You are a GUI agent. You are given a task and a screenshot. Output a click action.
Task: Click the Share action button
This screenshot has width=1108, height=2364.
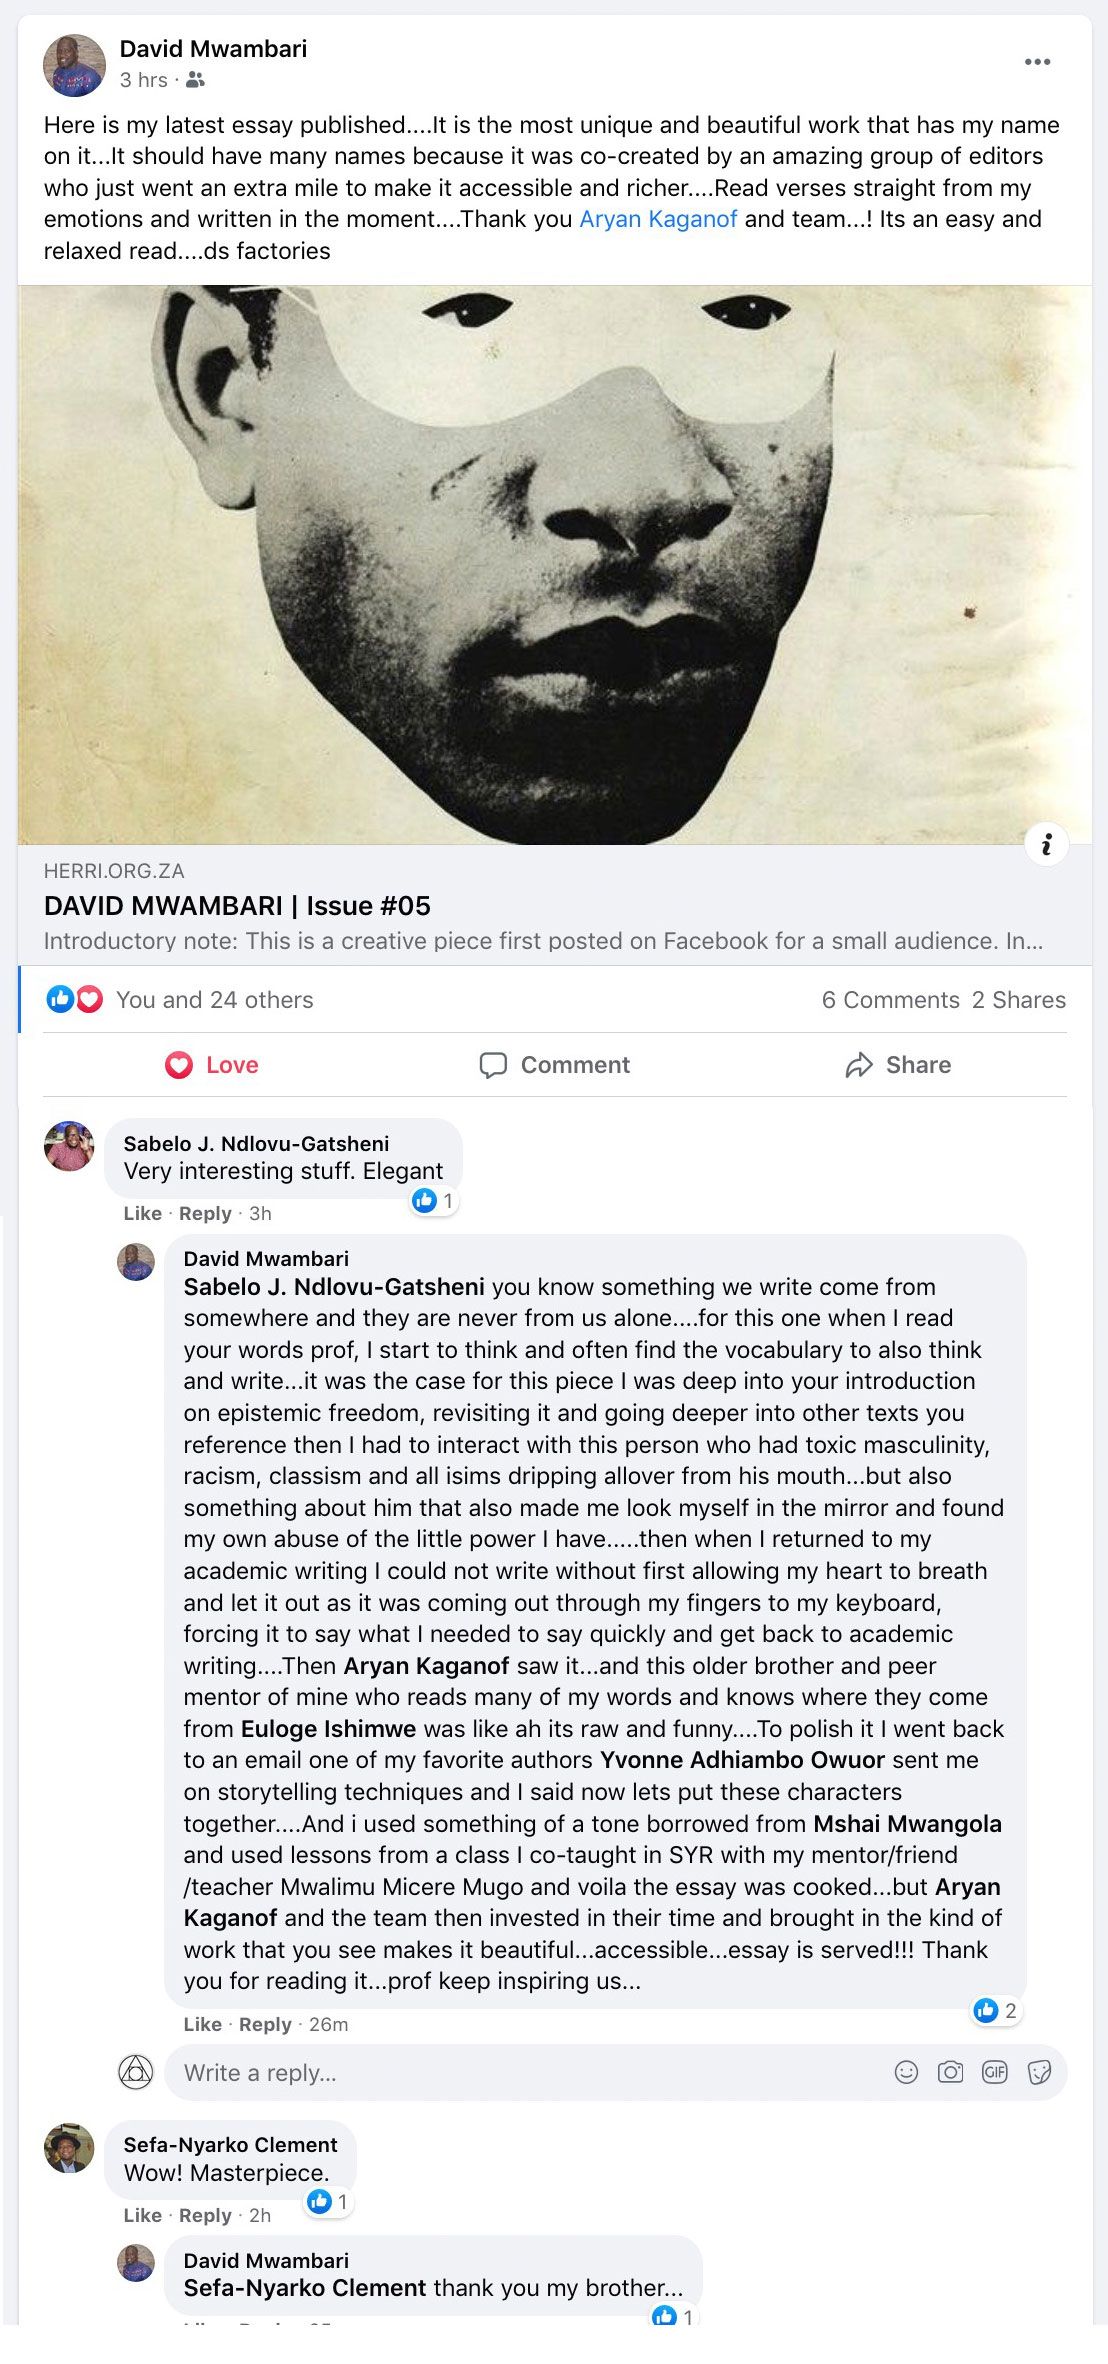coord(898,1065)
